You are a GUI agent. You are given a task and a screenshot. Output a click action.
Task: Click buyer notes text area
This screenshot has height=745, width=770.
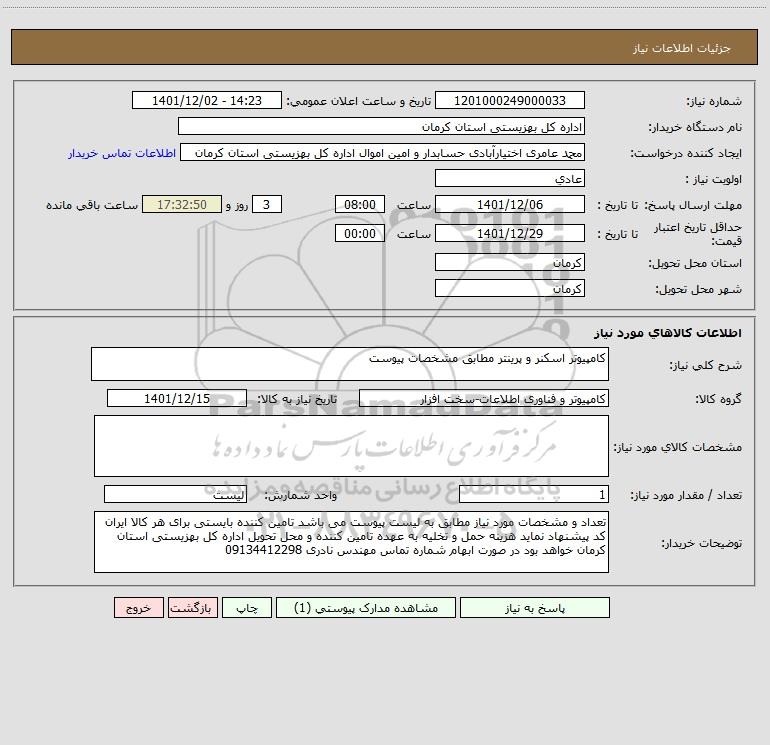coord(351,542)
